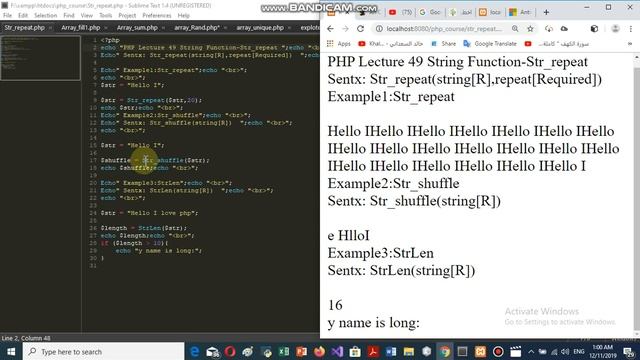Open the Tools menu

click(x=106, y=16)
